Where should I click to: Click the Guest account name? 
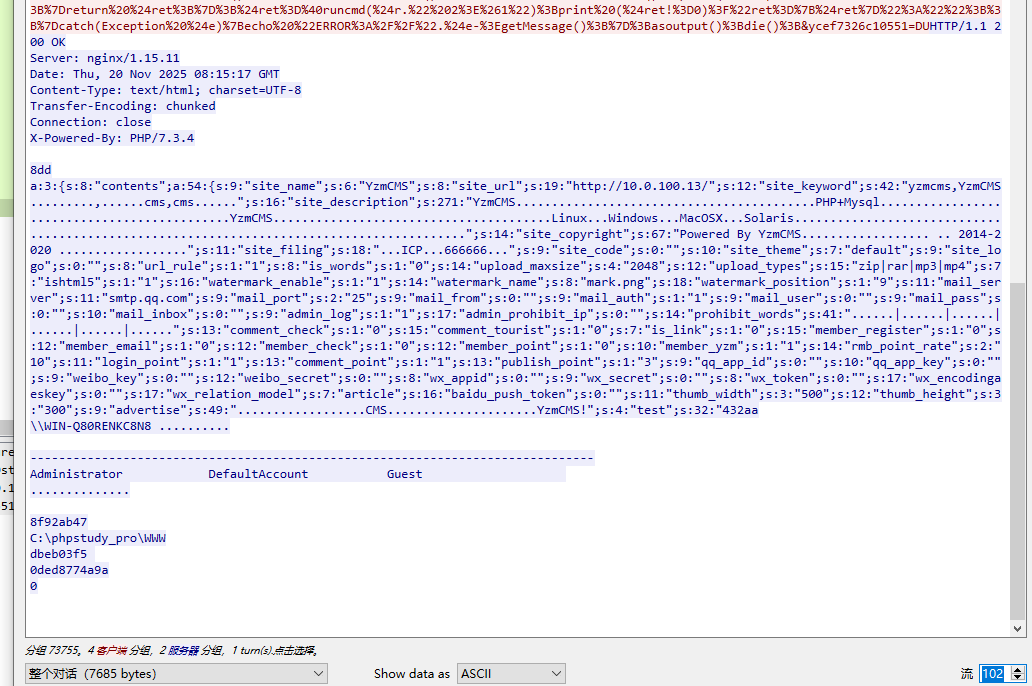[x=404, y=474]
